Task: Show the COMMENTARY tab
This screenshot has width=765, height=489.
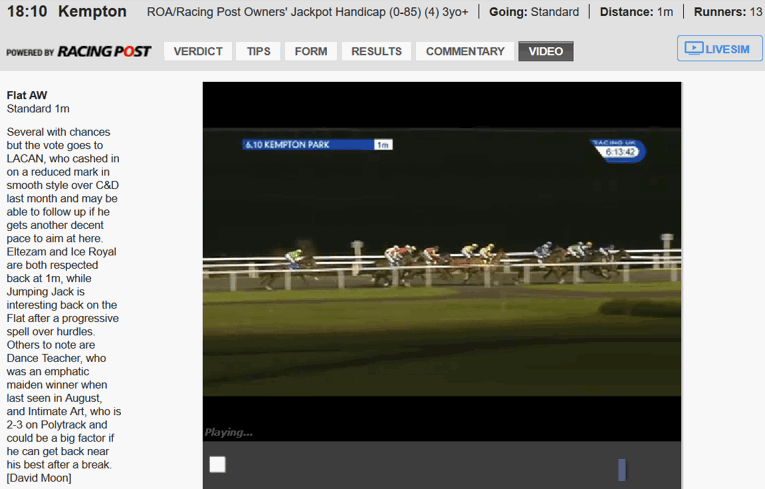Action: [465, 51]
